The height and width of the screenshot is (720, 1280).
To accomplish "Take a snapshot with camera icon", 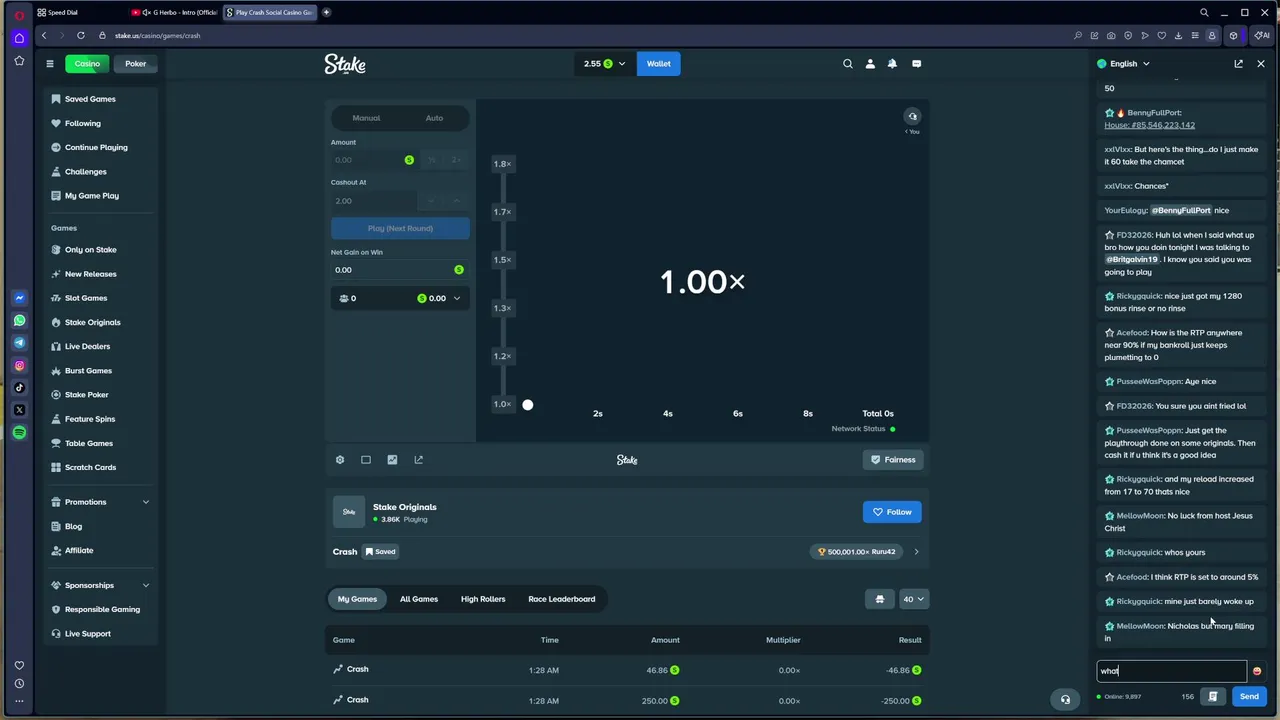I will click(x=1111, y=35).
